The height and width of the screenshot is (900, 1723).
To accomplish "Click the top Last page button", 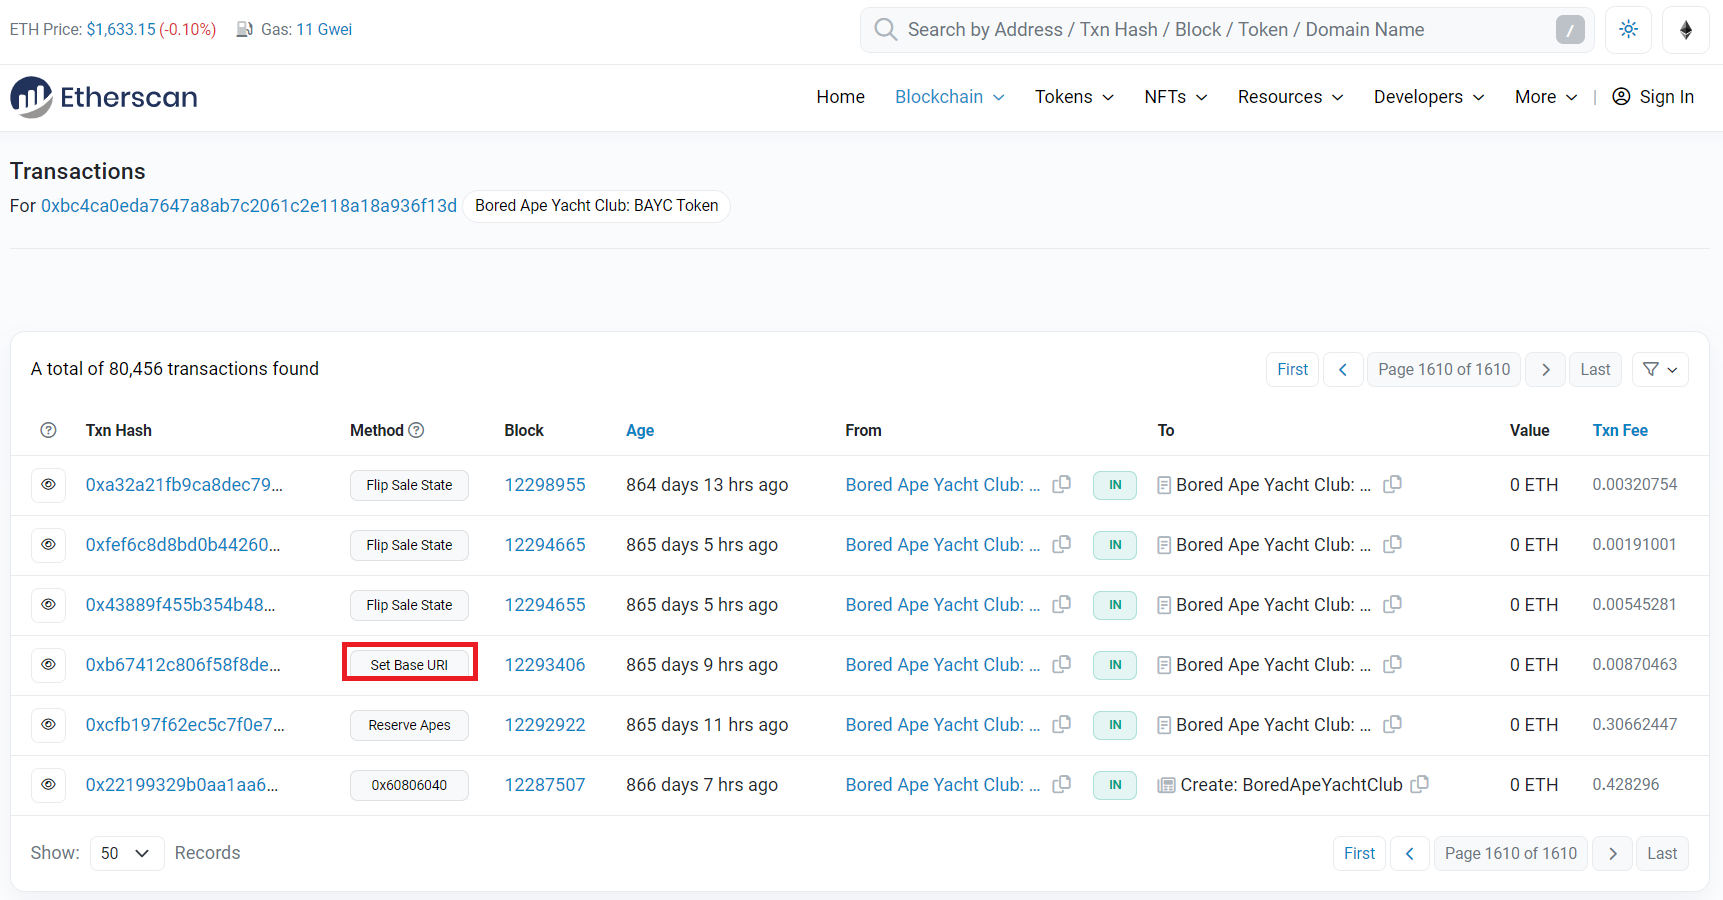I will [1595, 370].
